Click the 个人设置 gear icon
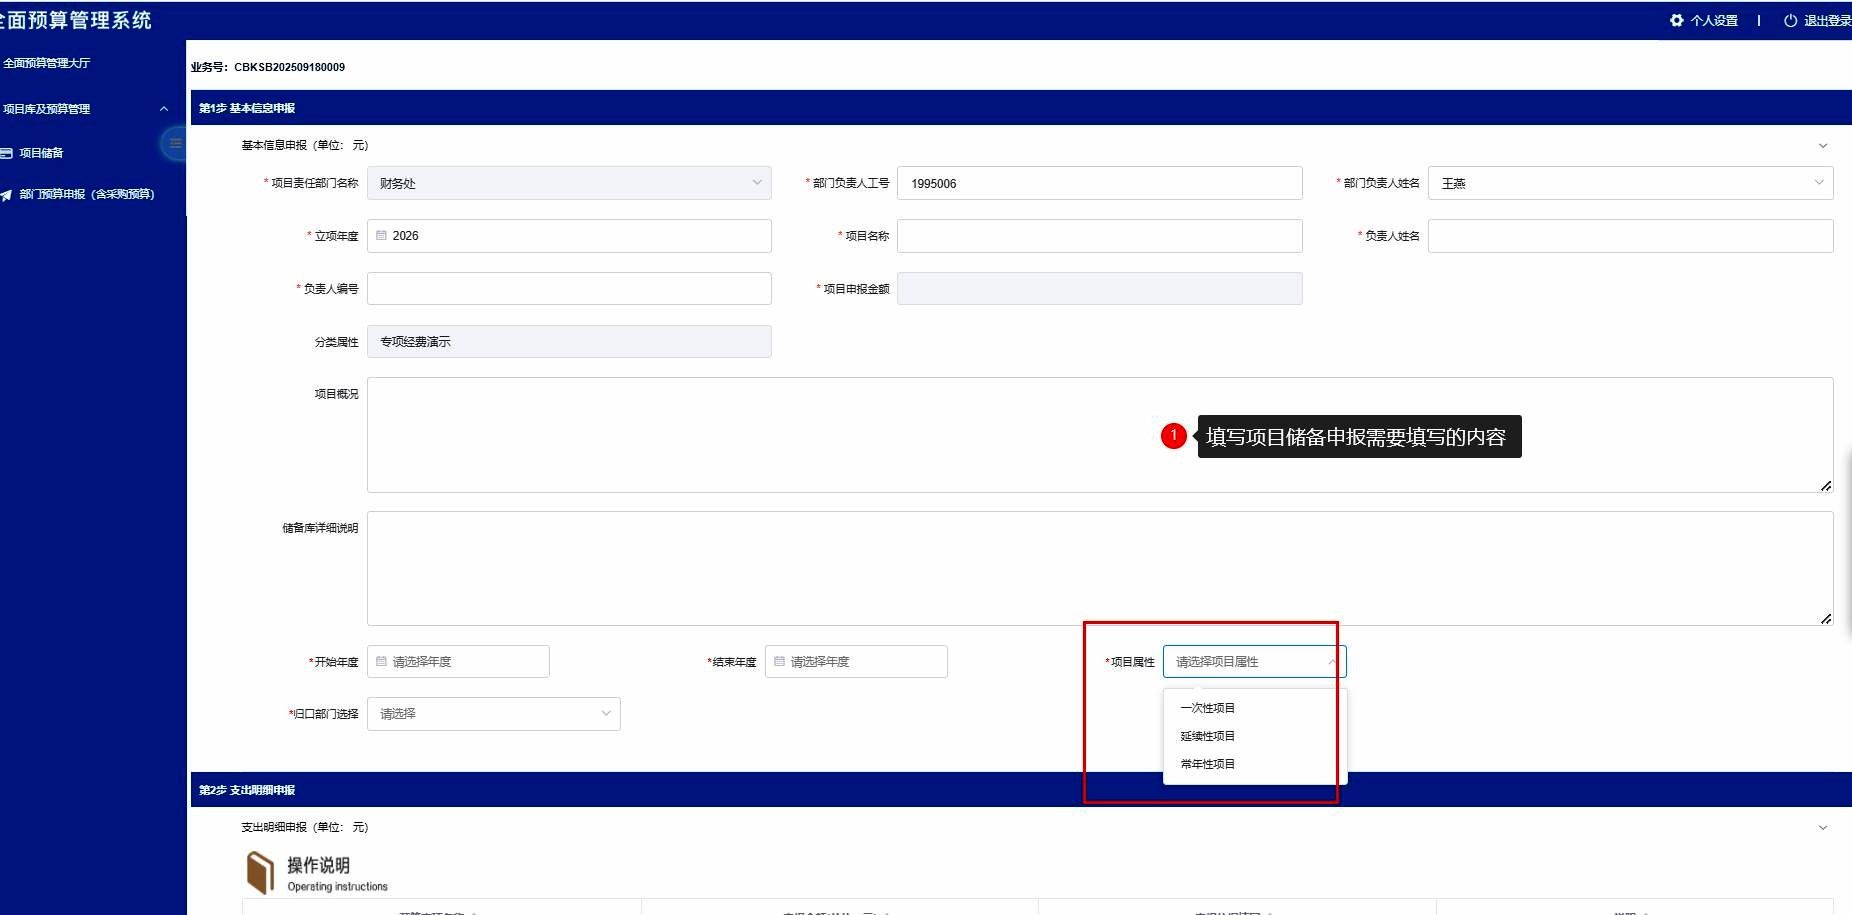Viewport: 1852px width, 915px height. click(1677, 20)
